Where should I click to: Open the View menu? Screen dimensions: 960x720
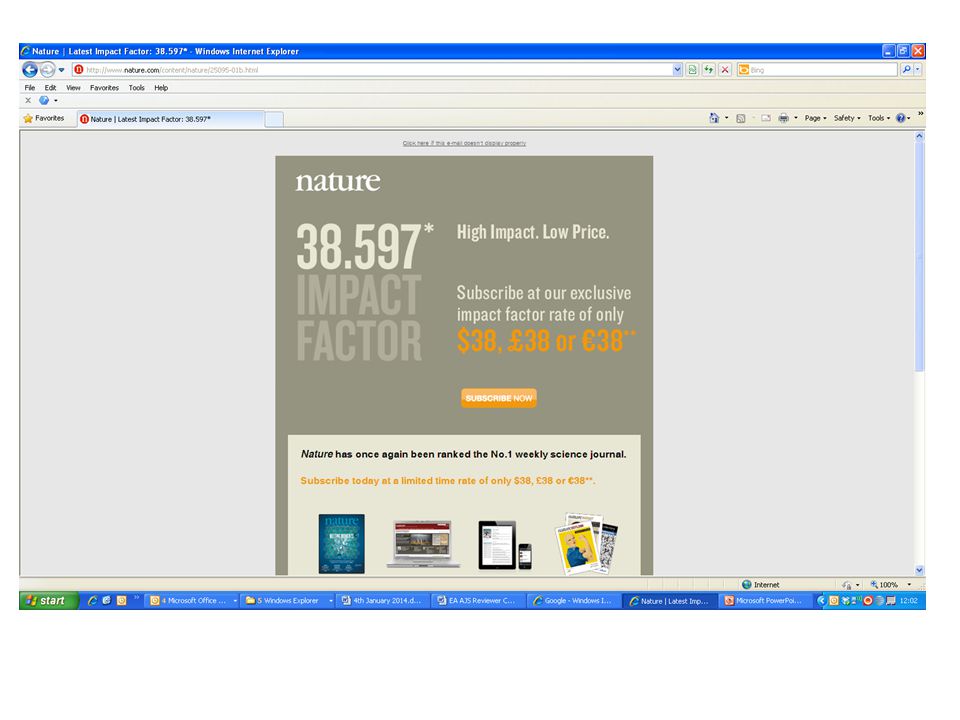click(73, 88)
